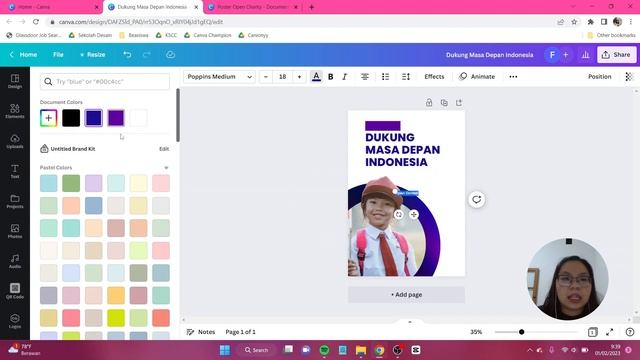Open the text color picker
Screen dimensions: 640x360
(x=316, y=77)
